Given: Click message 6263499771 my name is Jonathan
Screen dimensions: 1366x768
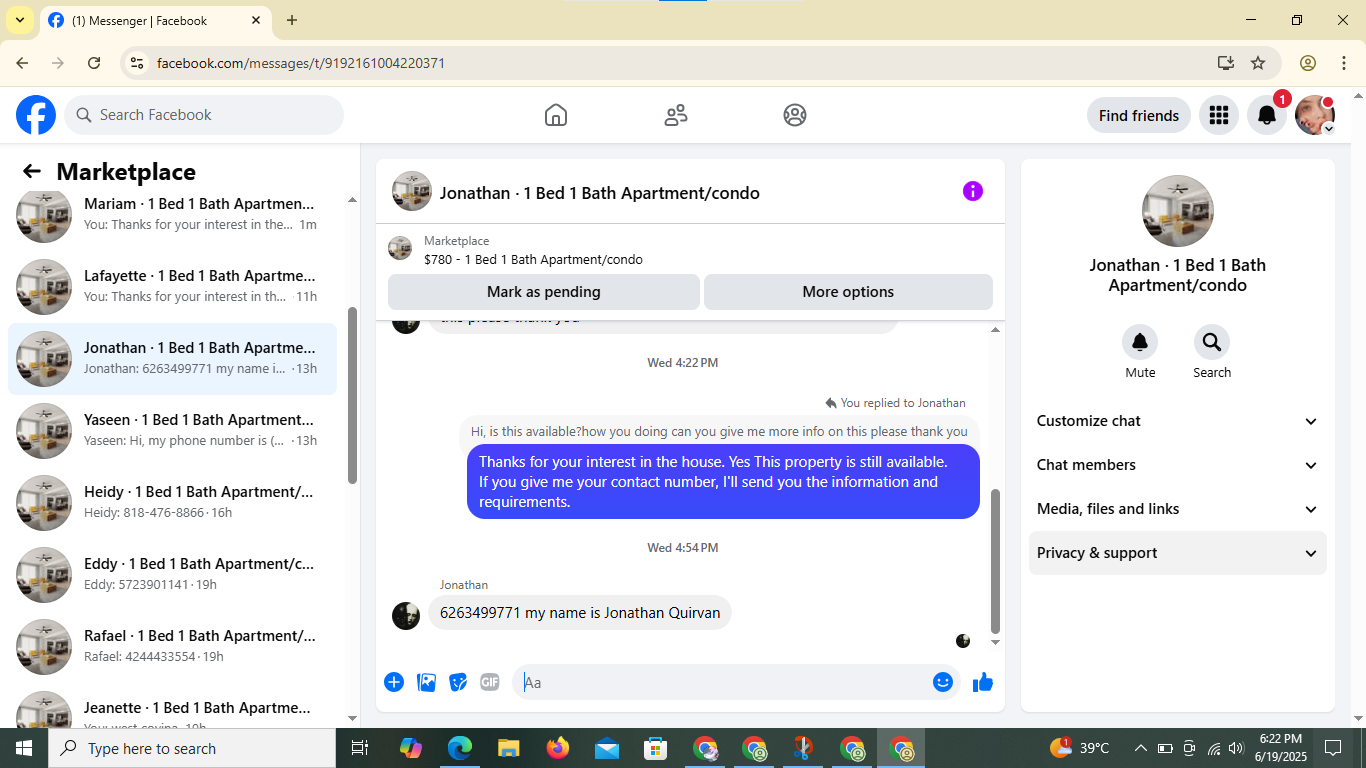Looking at the screenshot, I should (x=580, y=613).
